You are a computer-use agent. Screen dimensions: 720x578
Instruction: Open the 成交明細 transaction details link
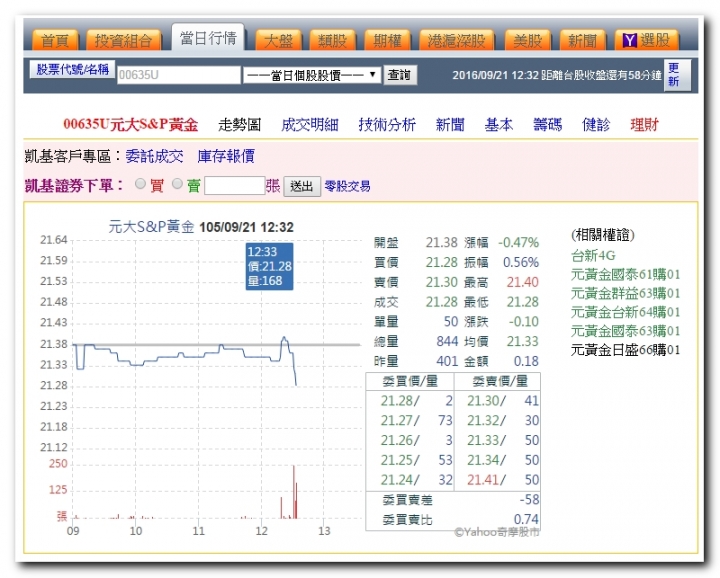(x=310, y=125)
